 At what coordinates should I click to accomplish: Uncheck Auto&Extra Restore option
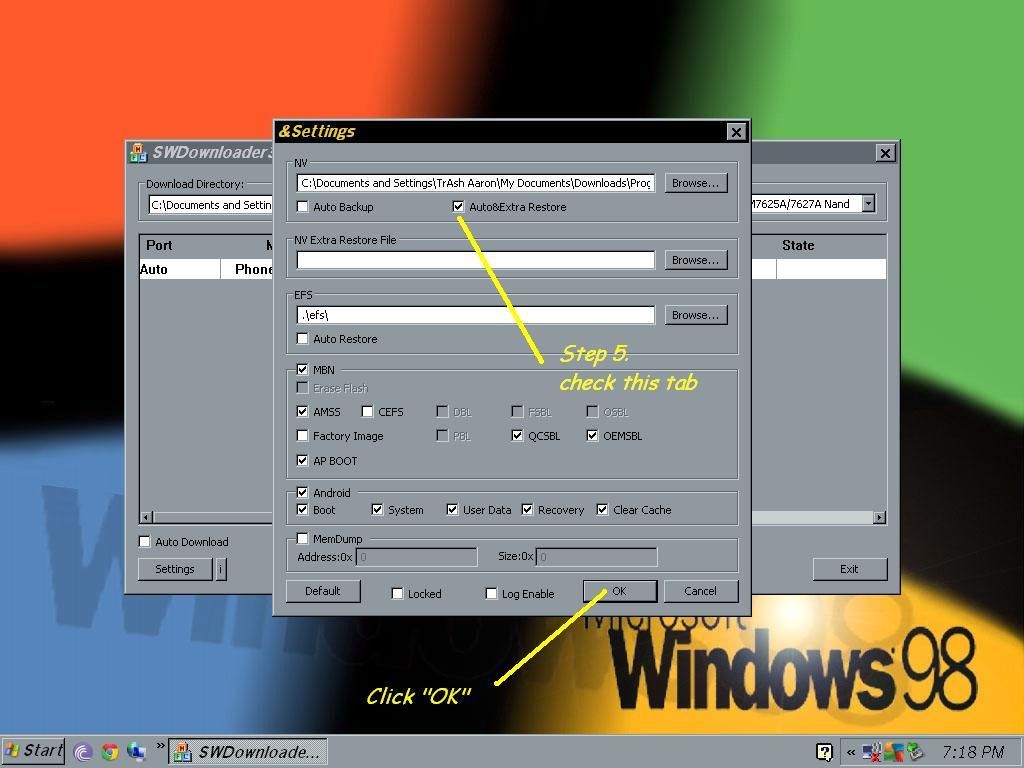tap(459, 207)
